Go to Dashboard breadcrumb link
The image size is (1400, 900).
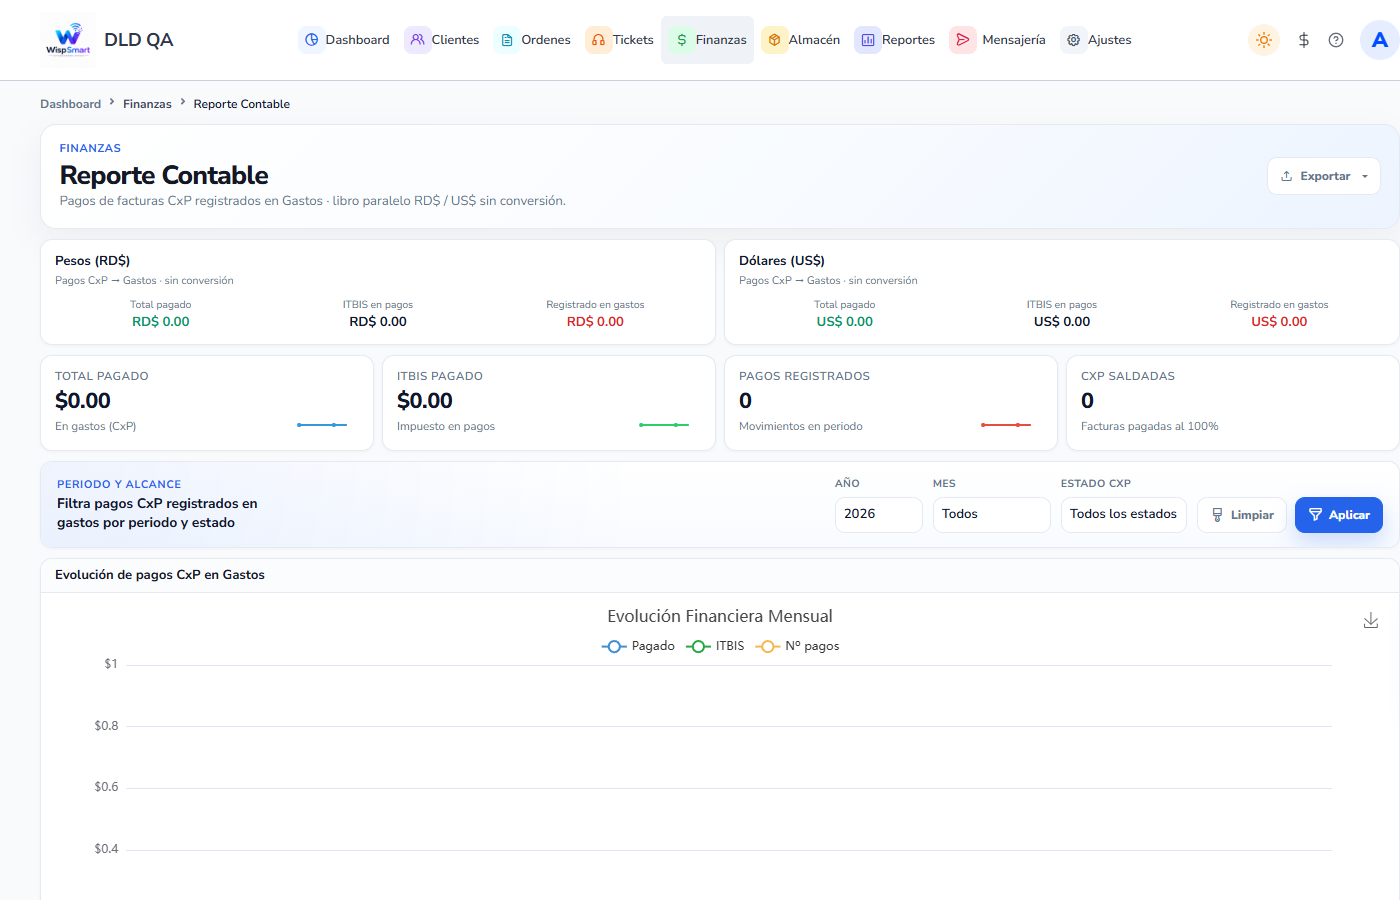[70, 104]
